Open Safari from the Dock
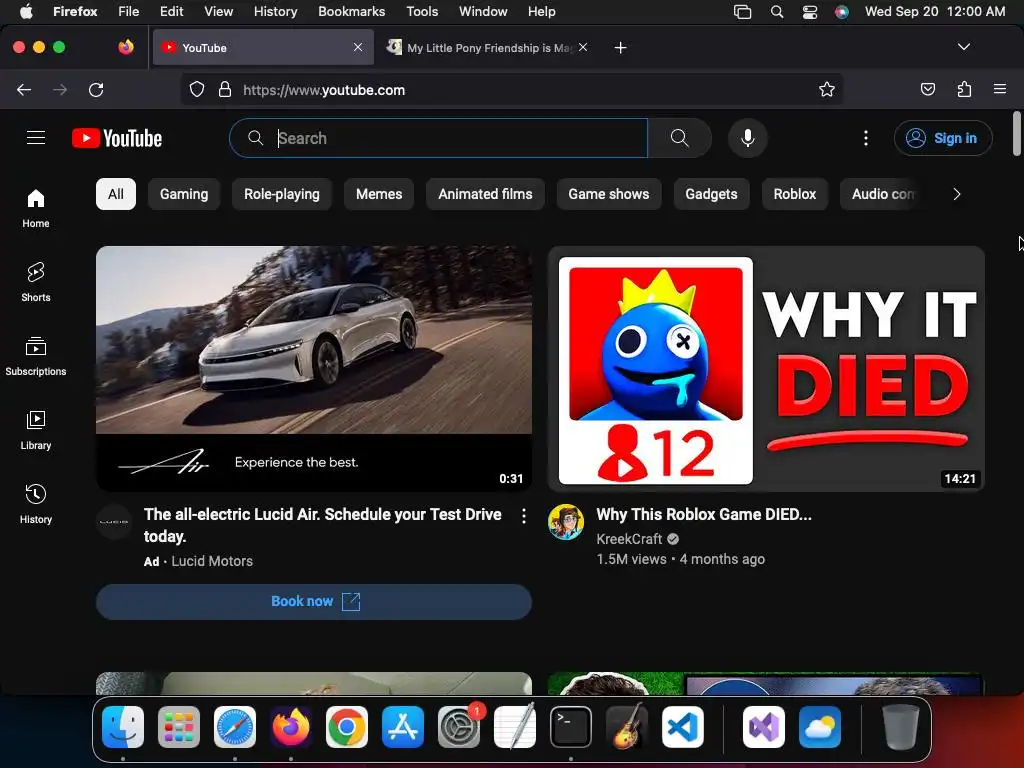Viewport: 1024px width, 768px height. coord(235,727)
